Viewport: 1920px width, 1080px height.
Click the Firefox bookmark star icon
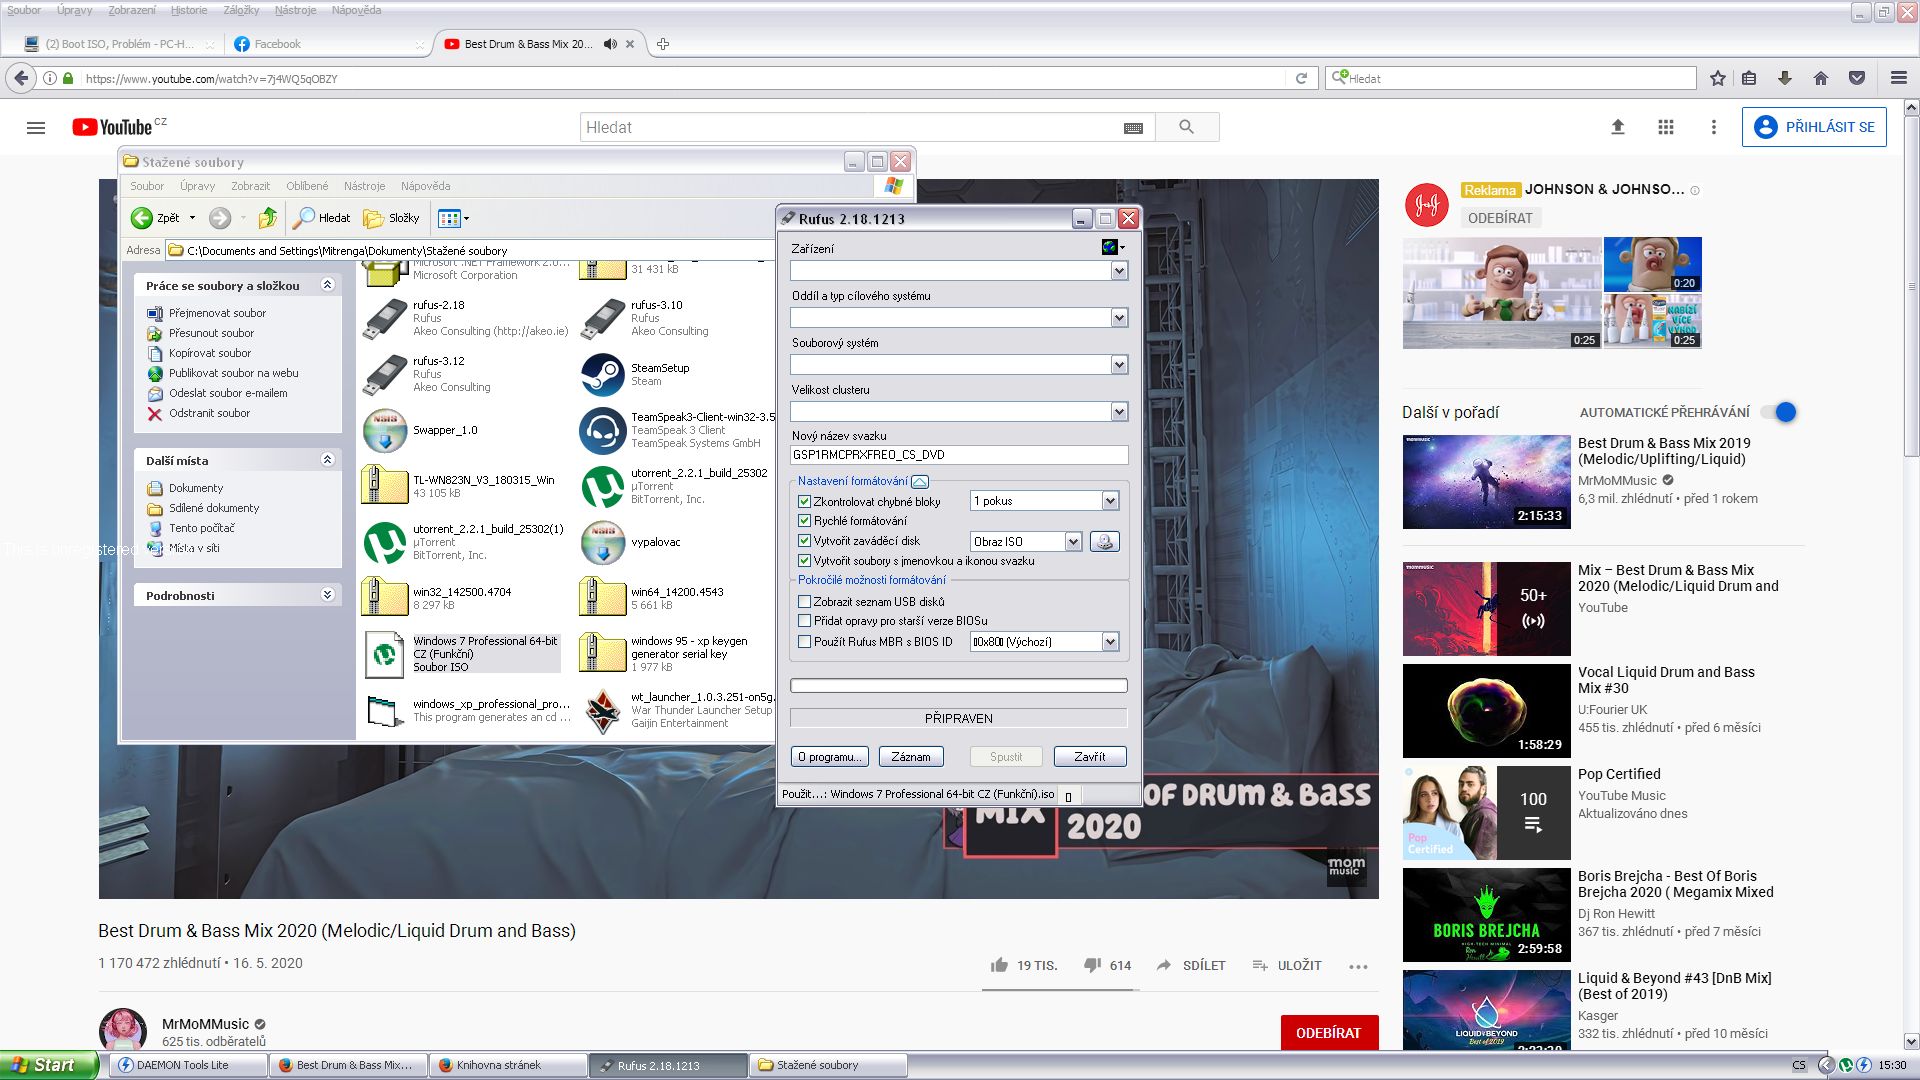tap(1718, 78)
